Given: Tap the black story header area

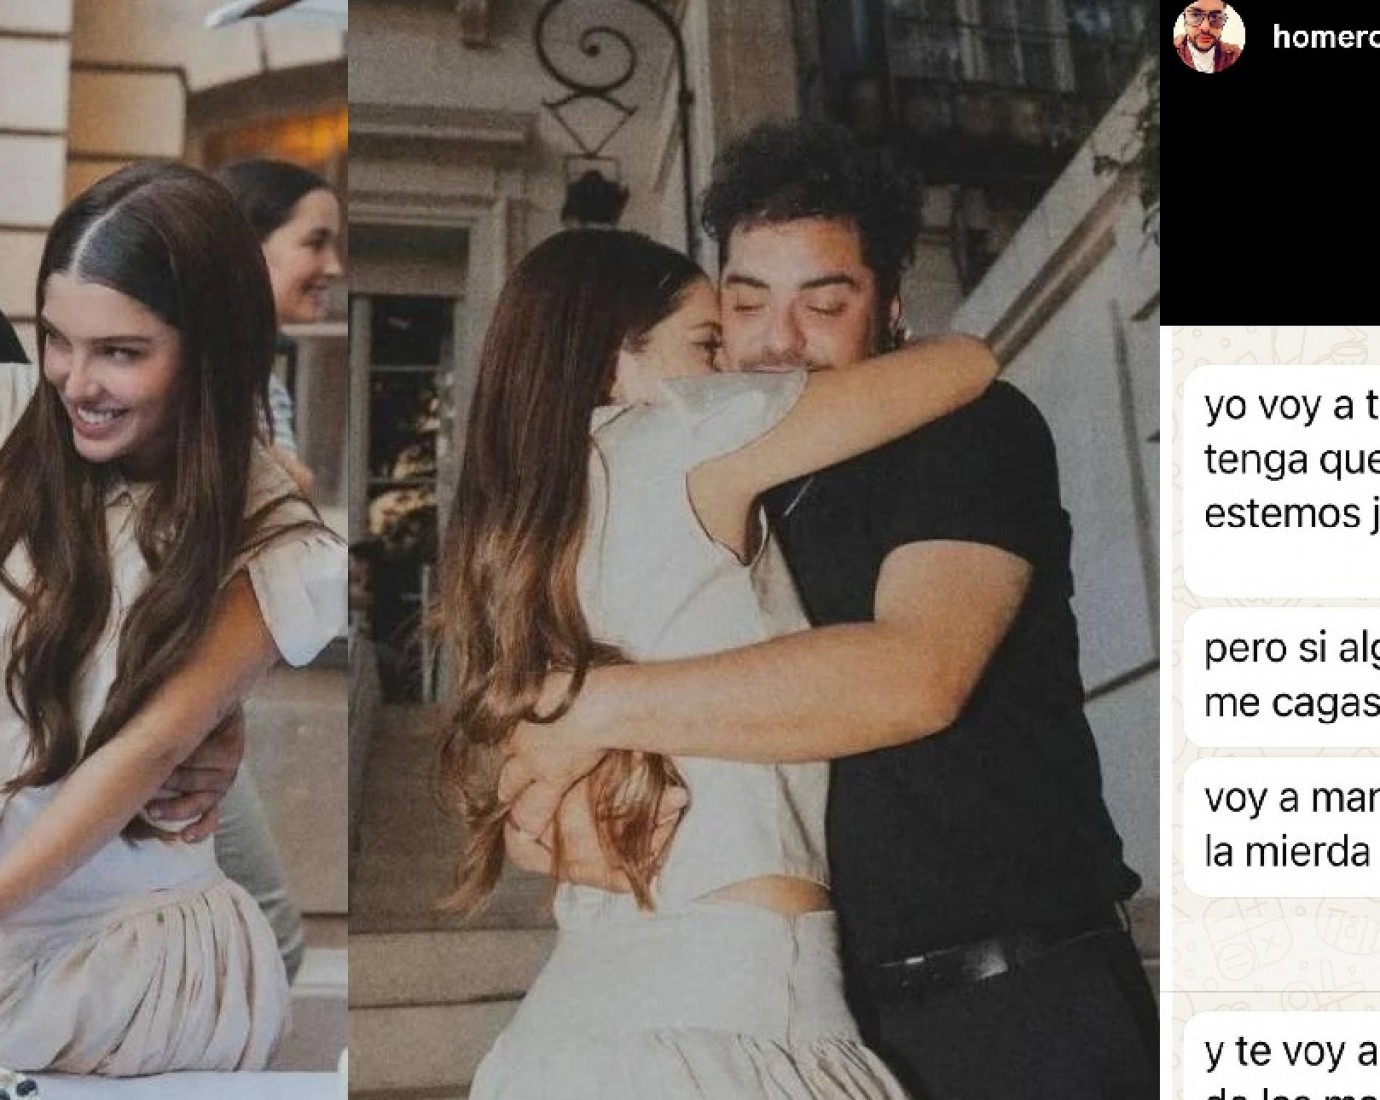Looking at the screenshot, I should (x=1270, y=200).
